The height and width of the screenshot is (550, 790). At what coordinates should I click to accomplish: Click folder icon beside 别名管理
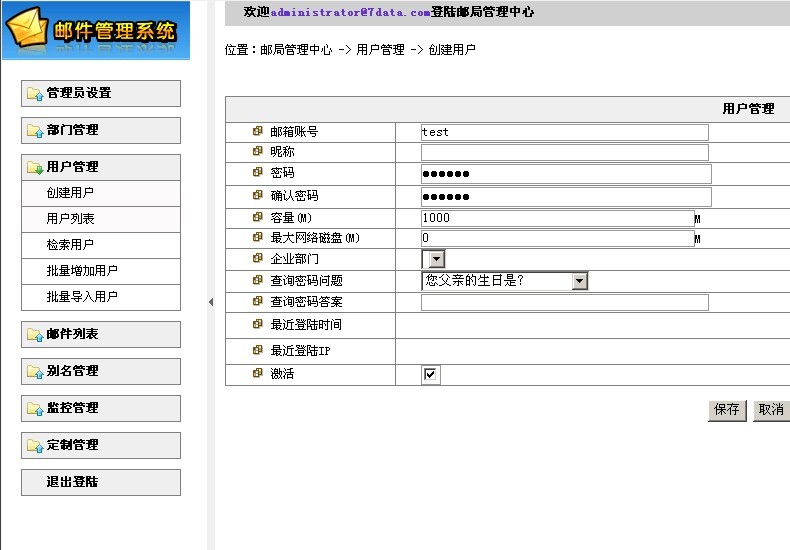[x=35, y=372]
